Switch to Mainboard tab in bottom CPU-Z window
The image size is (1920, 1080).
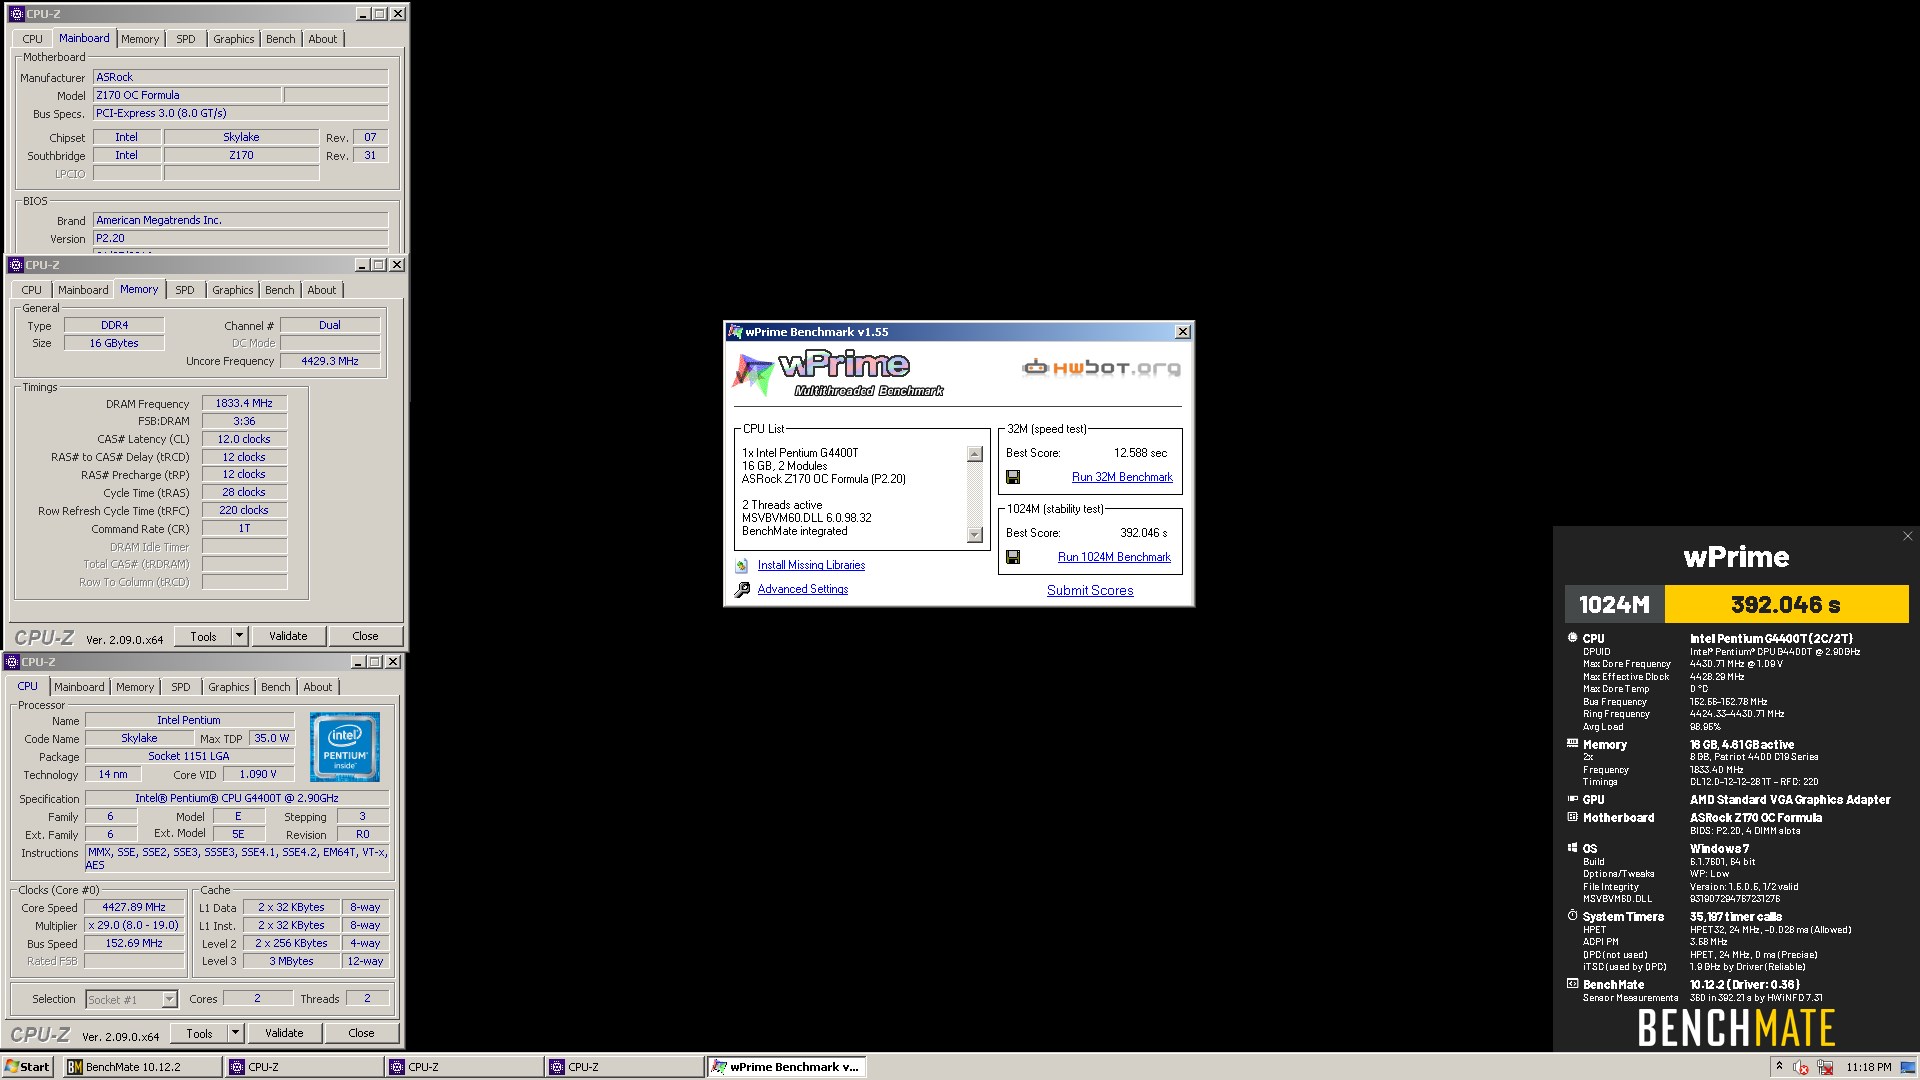(79, 687)
